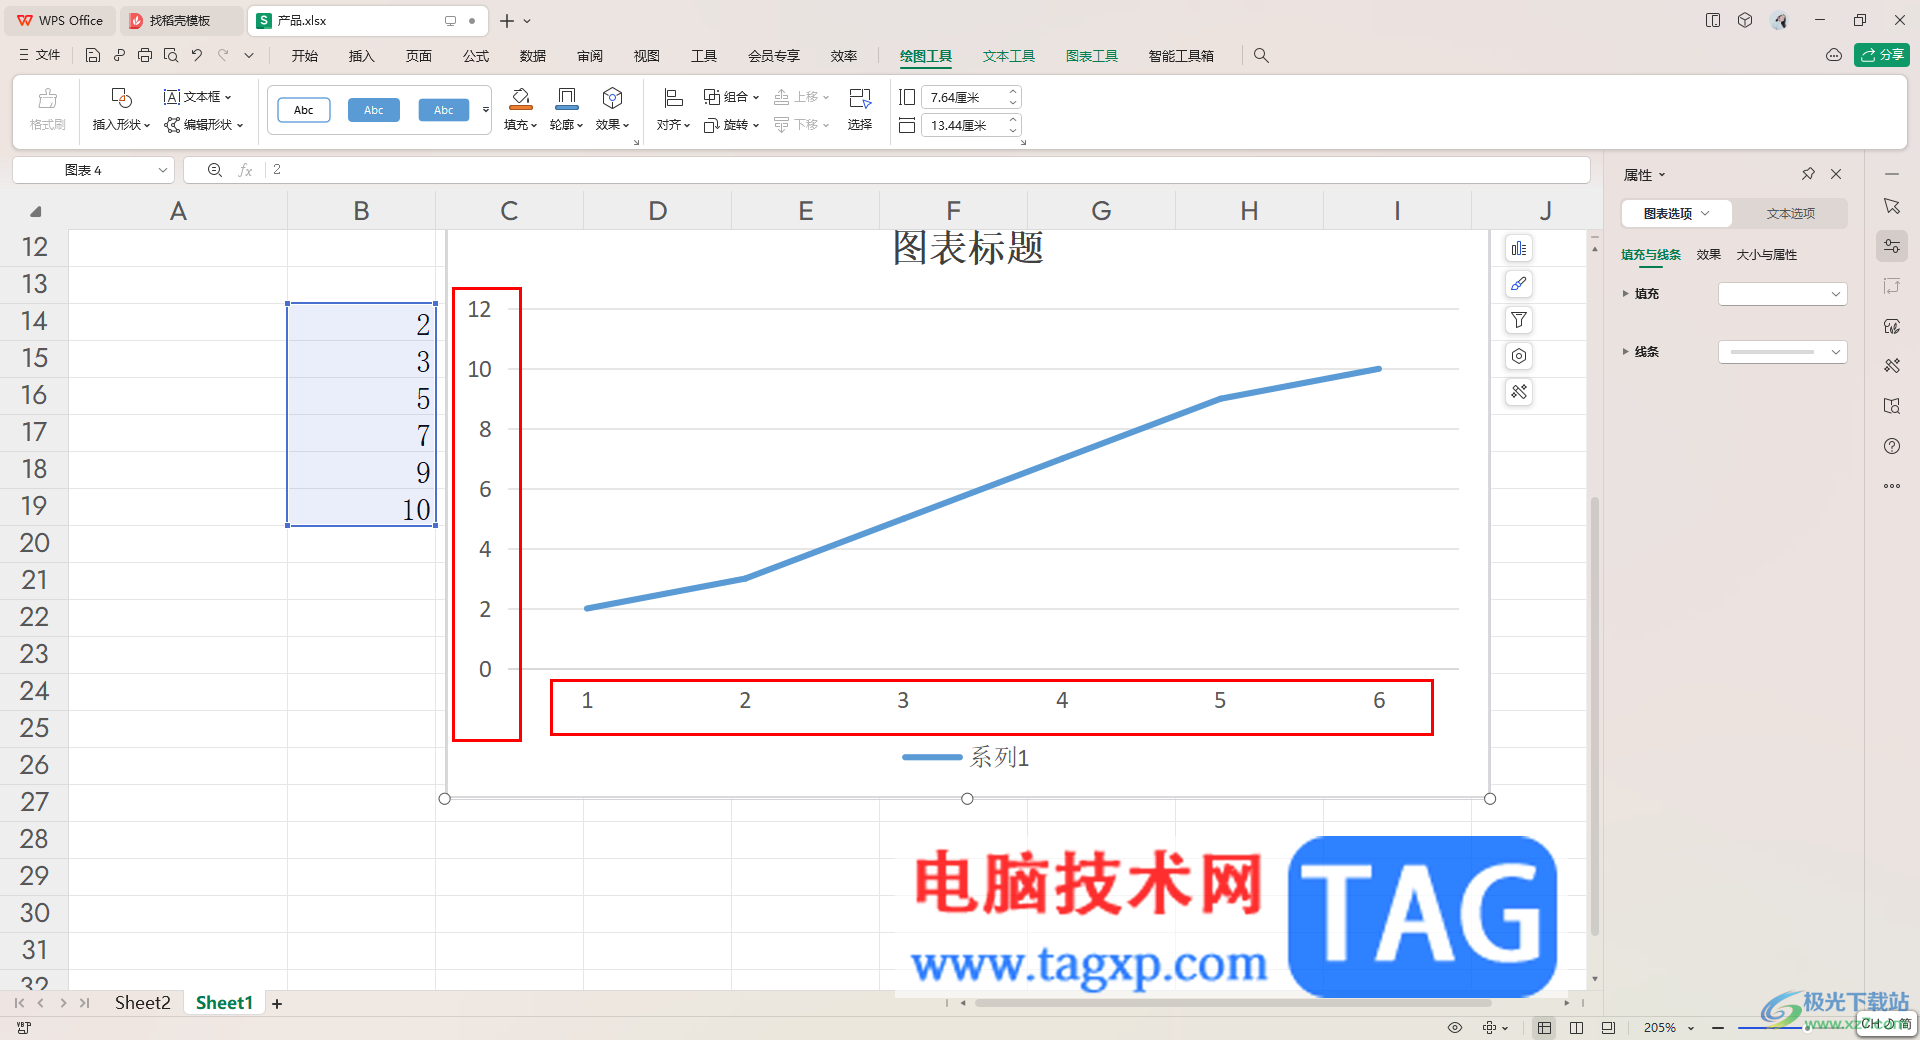The height and width of the screenshot is (1040, 1920).
Task: Click the selection arrow icon in right sidebar
Action: coord(1892,206)
